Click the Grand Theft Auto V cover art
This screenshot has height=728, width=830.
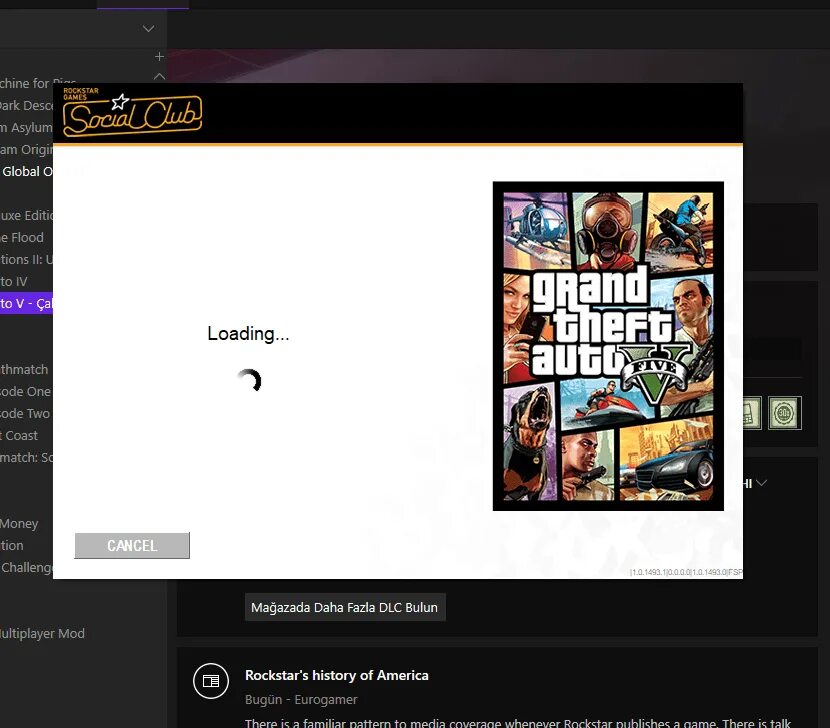(608, 346)
